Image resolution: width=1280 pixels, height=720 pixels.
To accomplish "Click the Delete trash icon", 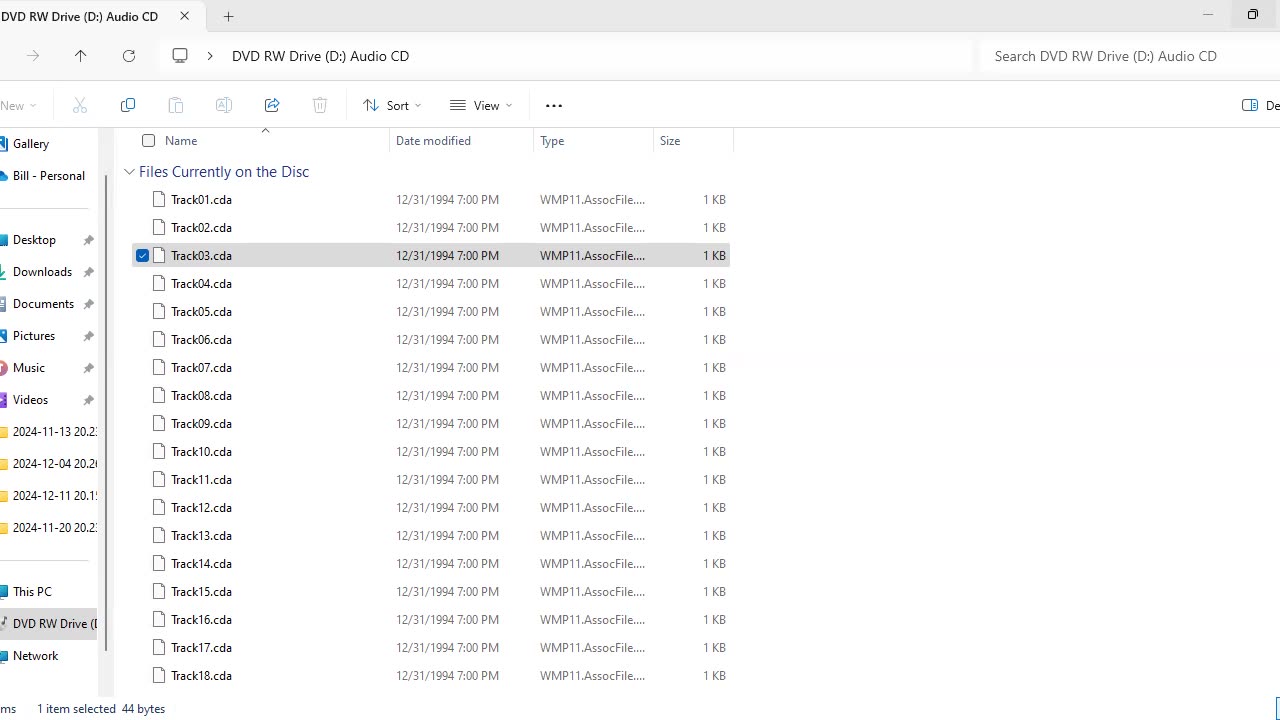I will (320, 105).
